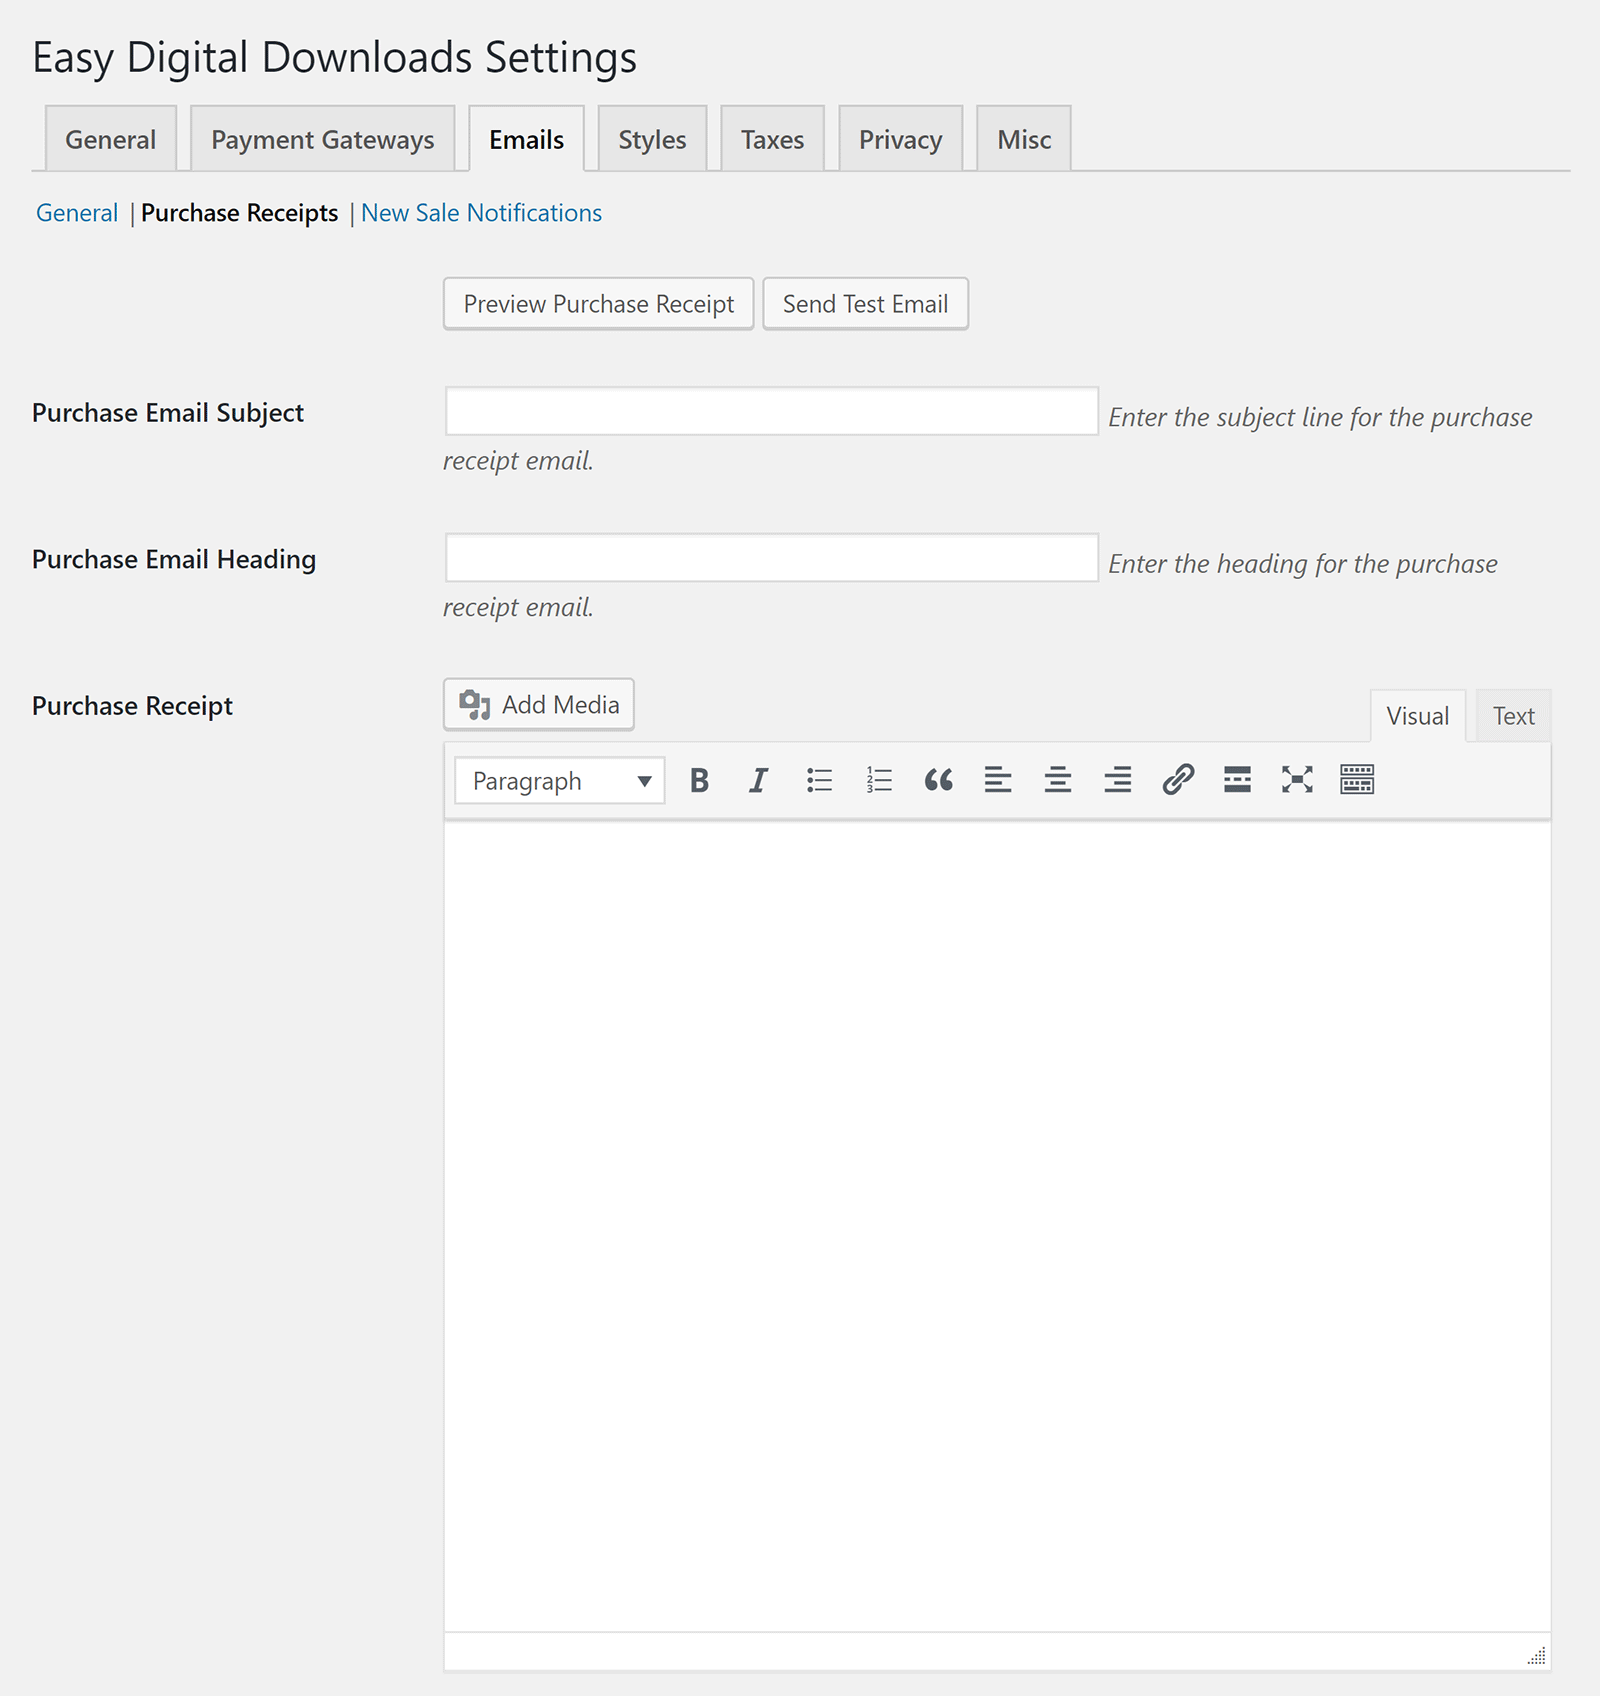Apply italic formatting in editor

point(758,780)
